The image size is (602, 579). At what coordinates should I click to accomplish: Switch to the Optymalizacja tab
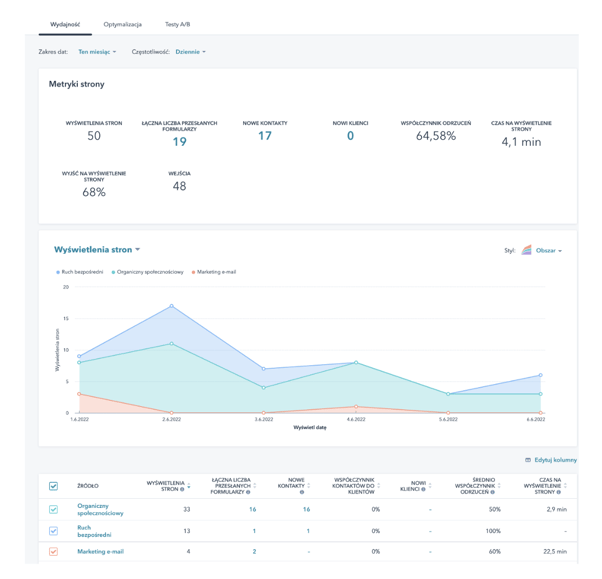[122, 25]
